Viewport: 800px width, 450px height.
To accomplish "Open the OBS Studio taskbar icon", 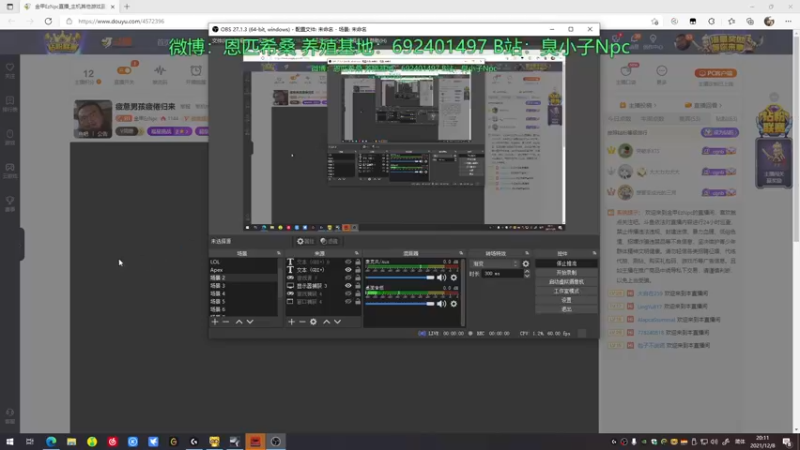I will pos(276,441).
